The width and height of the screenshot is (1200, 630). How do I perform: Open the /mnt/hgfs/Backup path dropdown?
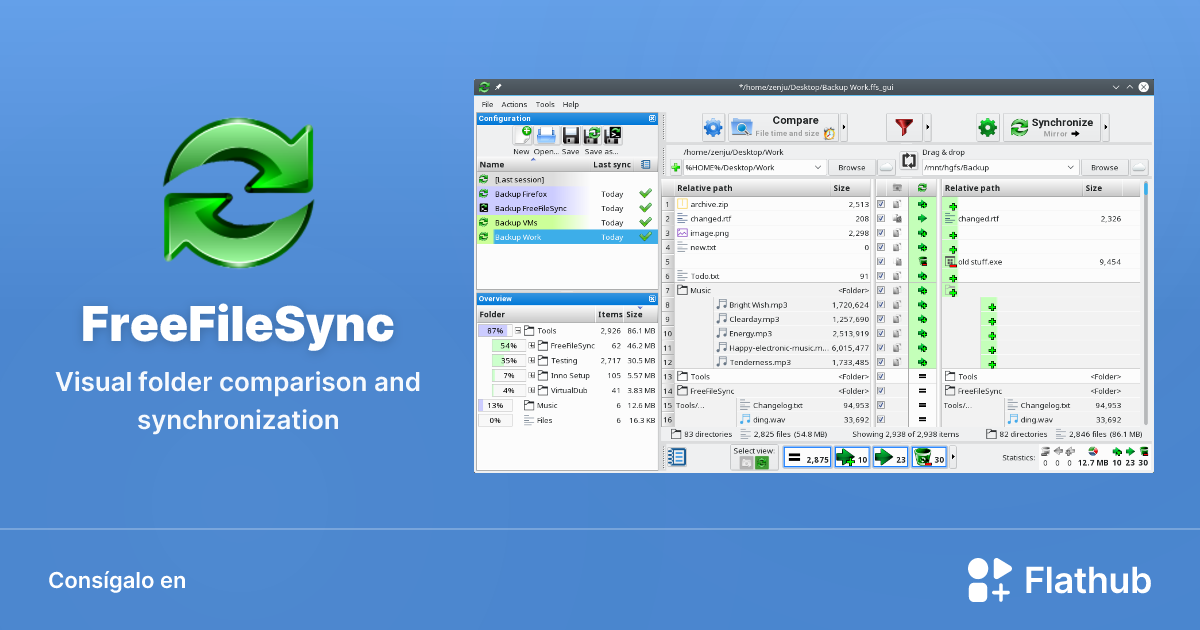1070,167
